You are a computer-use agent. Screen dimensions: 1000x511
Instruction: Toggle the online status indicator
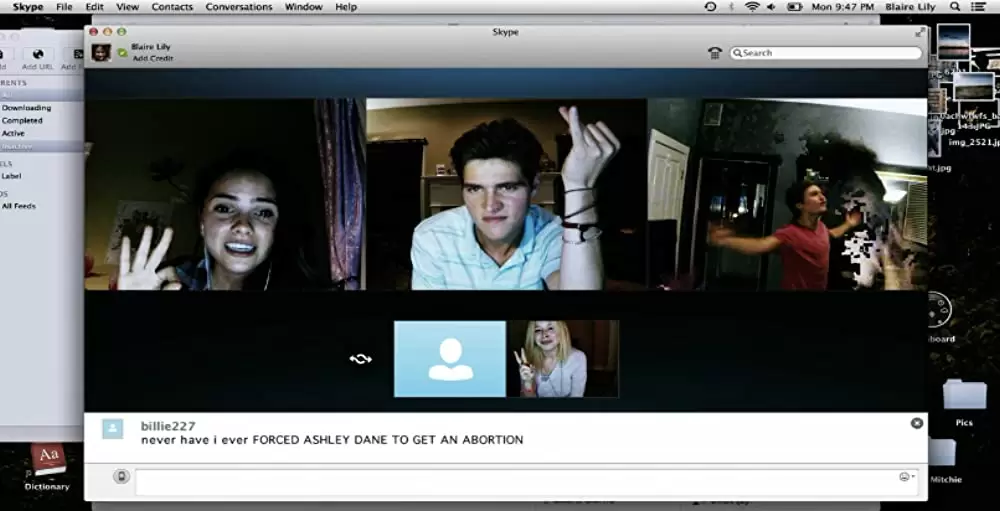(x=122, y=53)
